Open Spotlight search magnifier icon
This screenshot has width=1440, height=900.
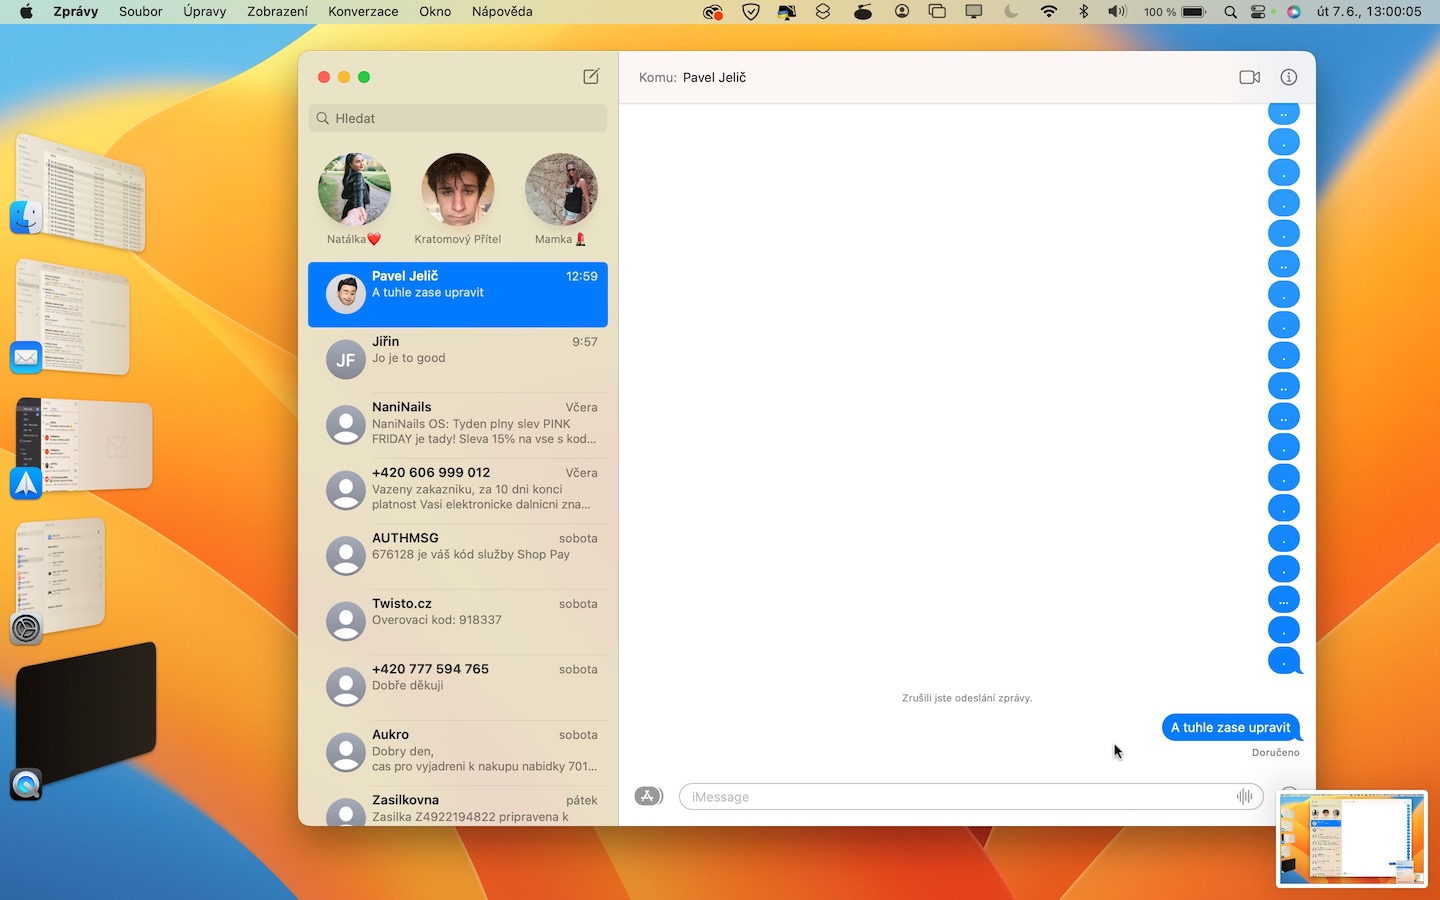(1230, 12)
